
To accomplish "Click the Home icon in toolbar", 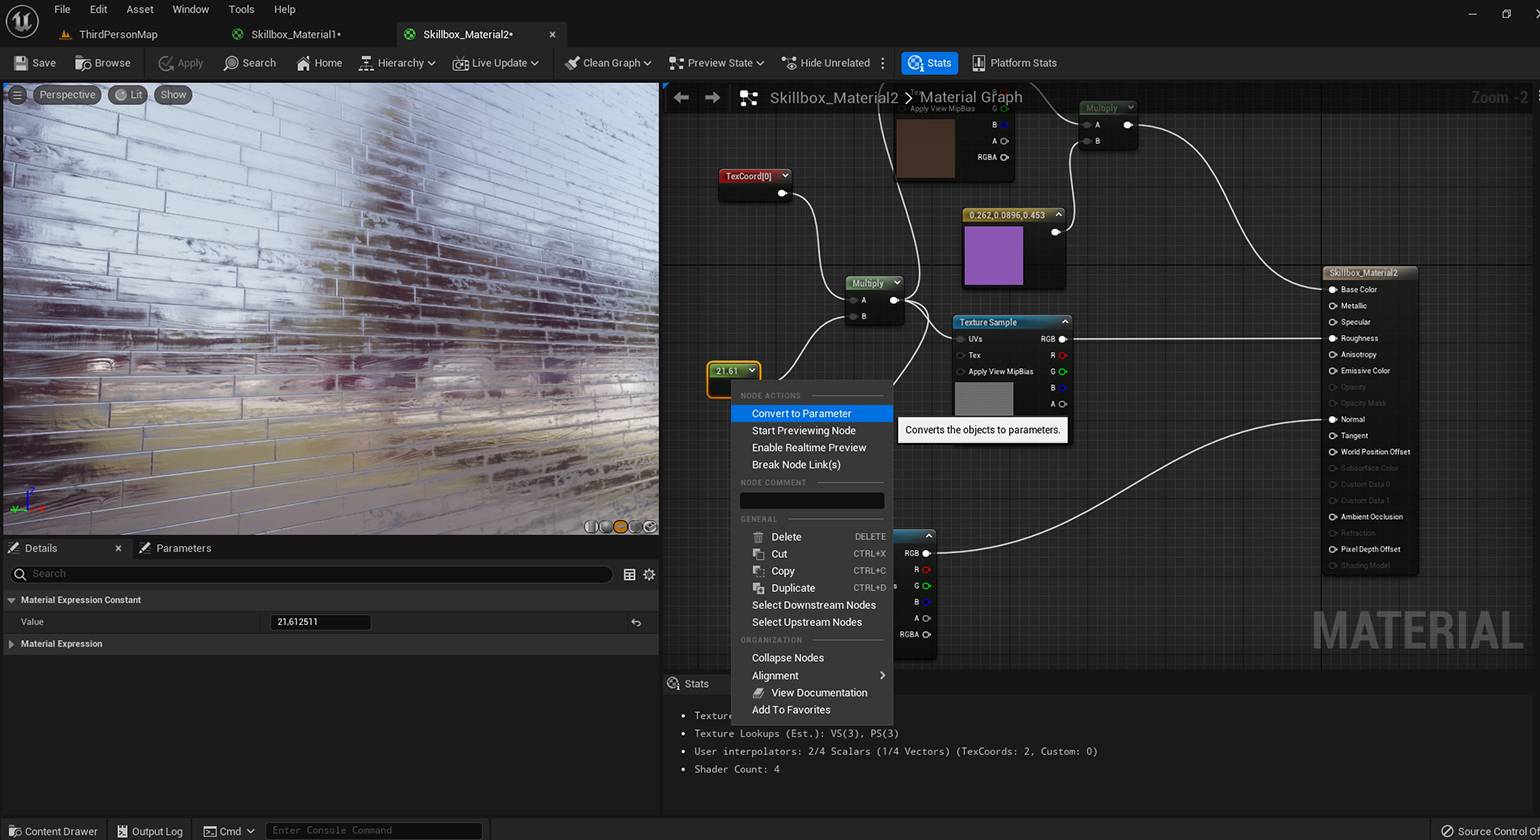I will (x=303, y=63).
